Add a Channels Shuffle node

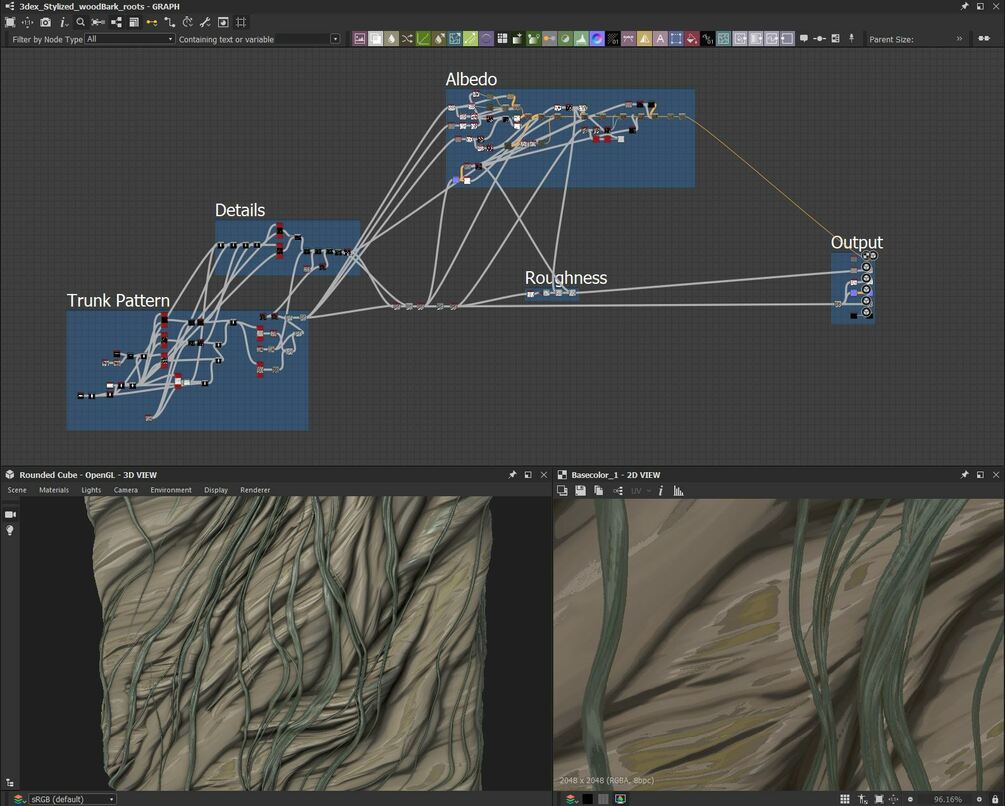407,39
